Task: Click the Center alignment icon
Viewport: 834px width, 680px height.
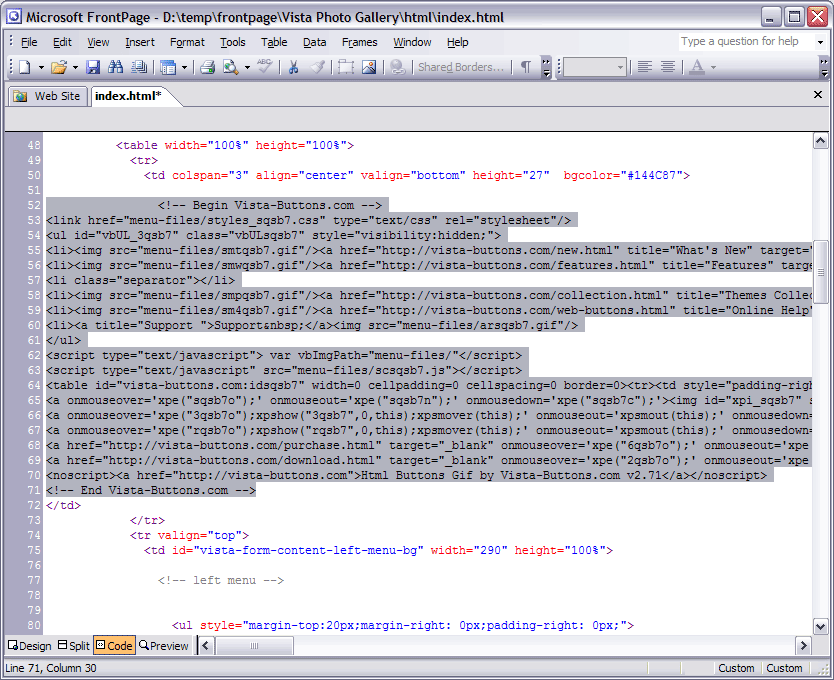Action: tap(668, 67)
